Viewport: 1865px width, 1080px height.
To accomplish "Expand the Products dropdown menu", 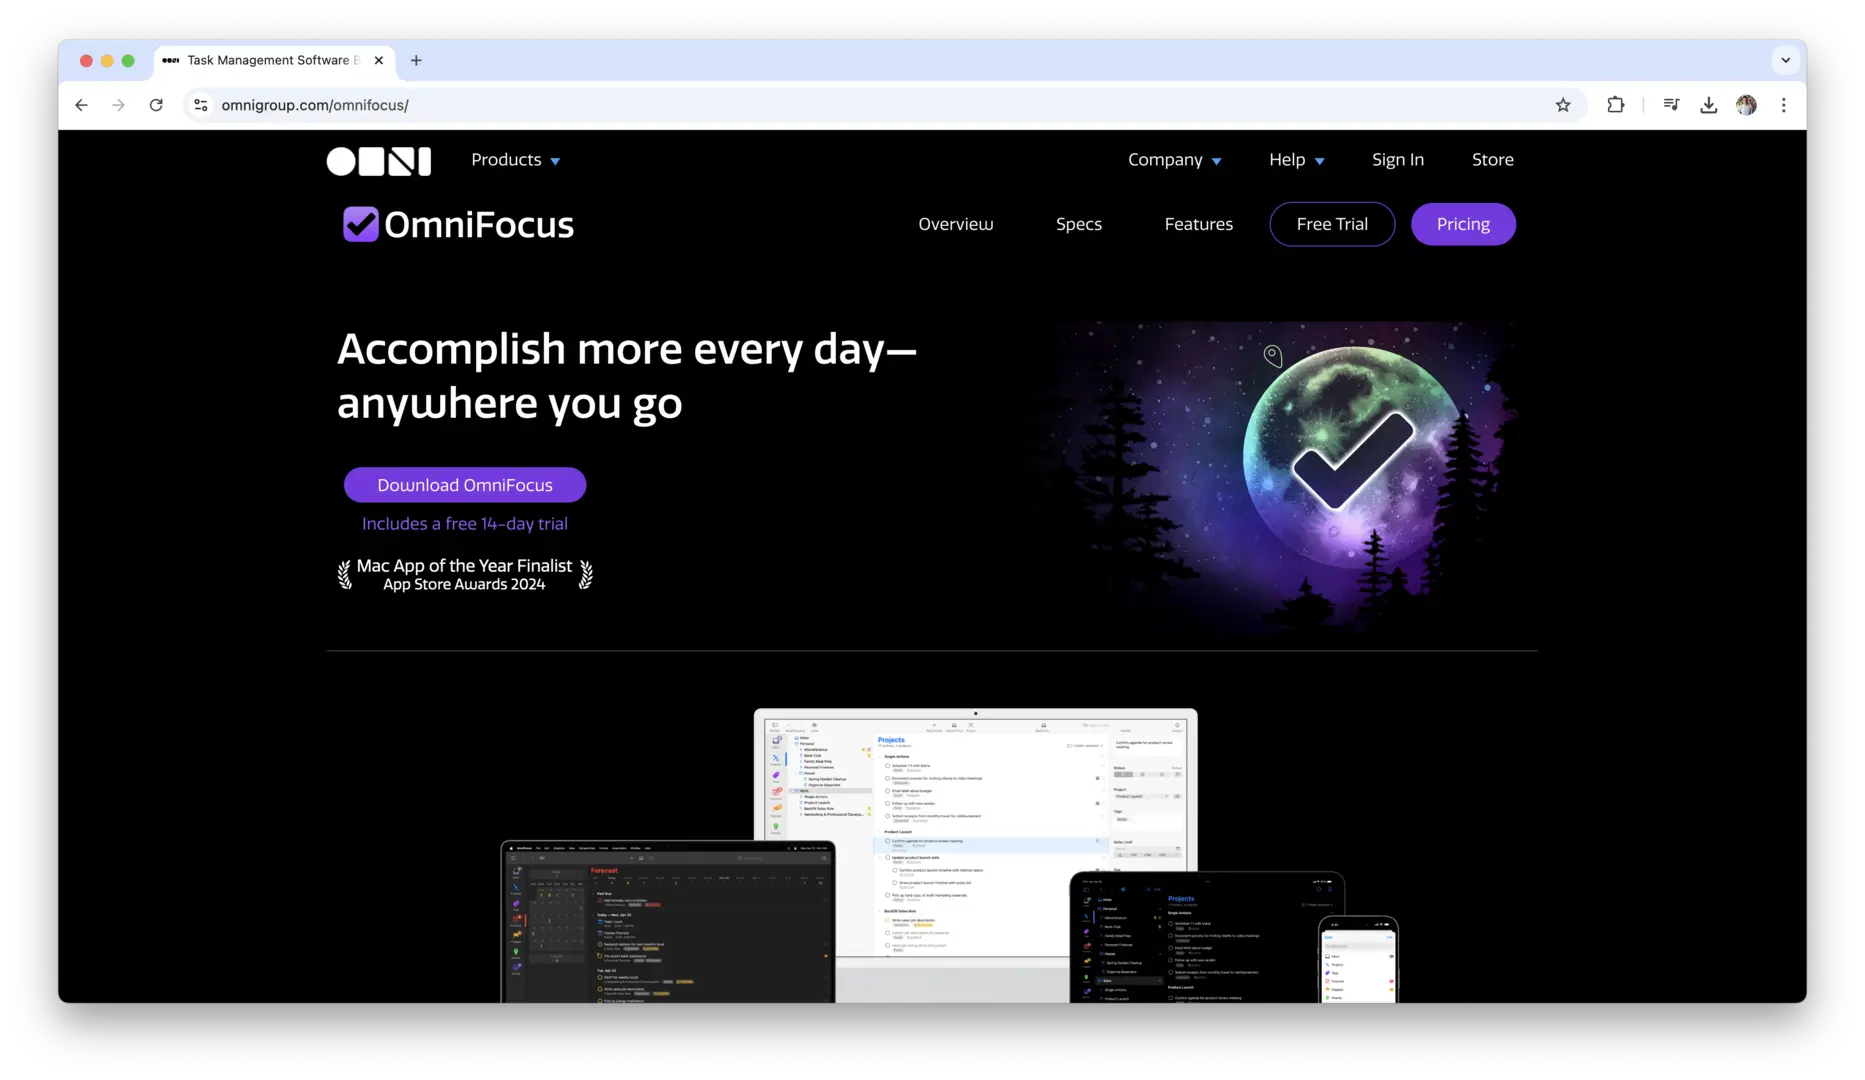I will tap(515, 160).
